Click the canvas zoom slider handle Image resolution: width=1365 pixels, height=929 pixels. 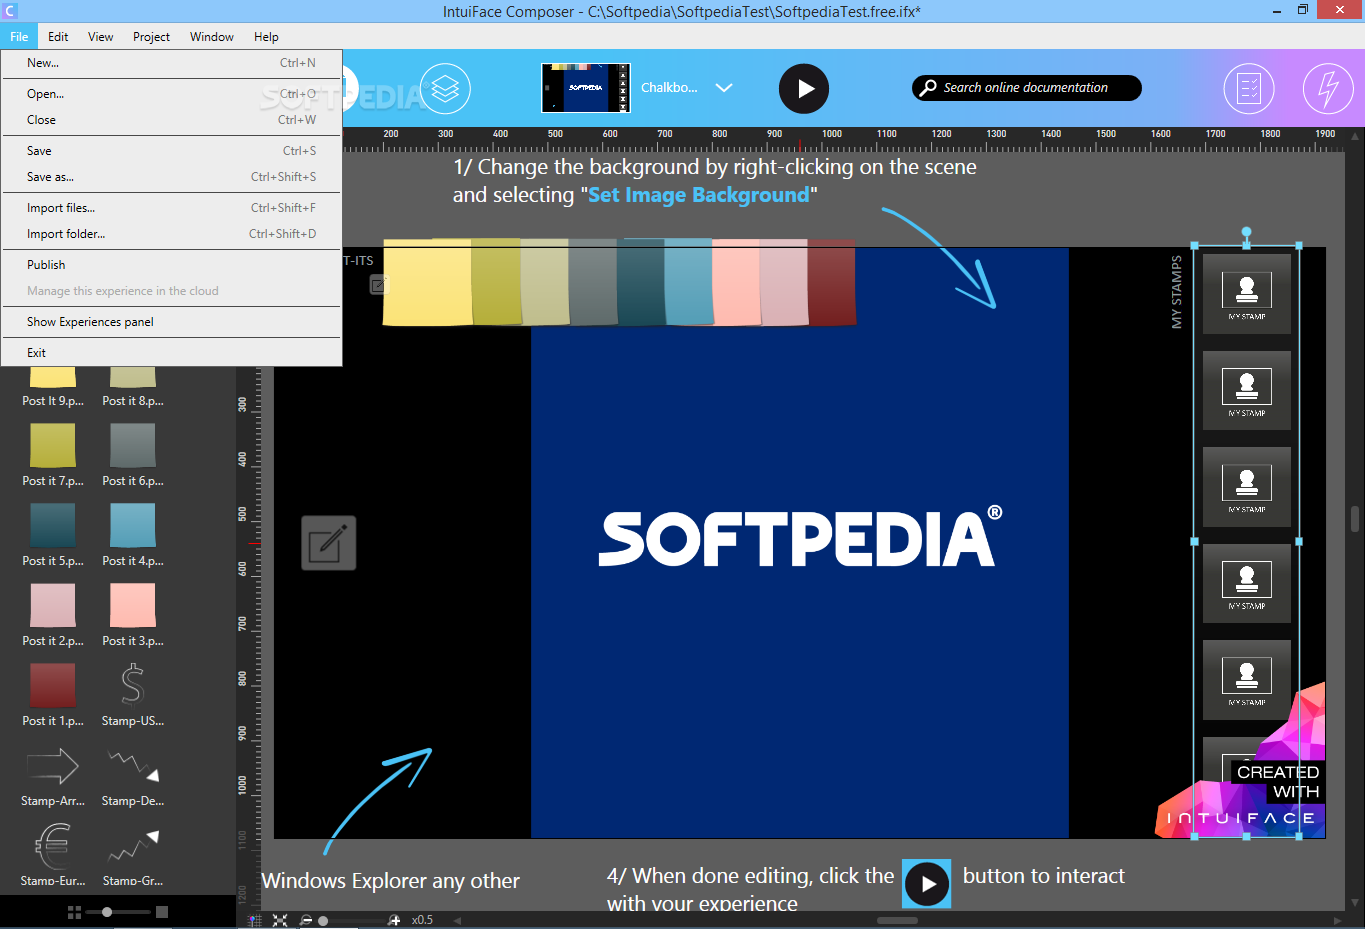coord(323,921)
